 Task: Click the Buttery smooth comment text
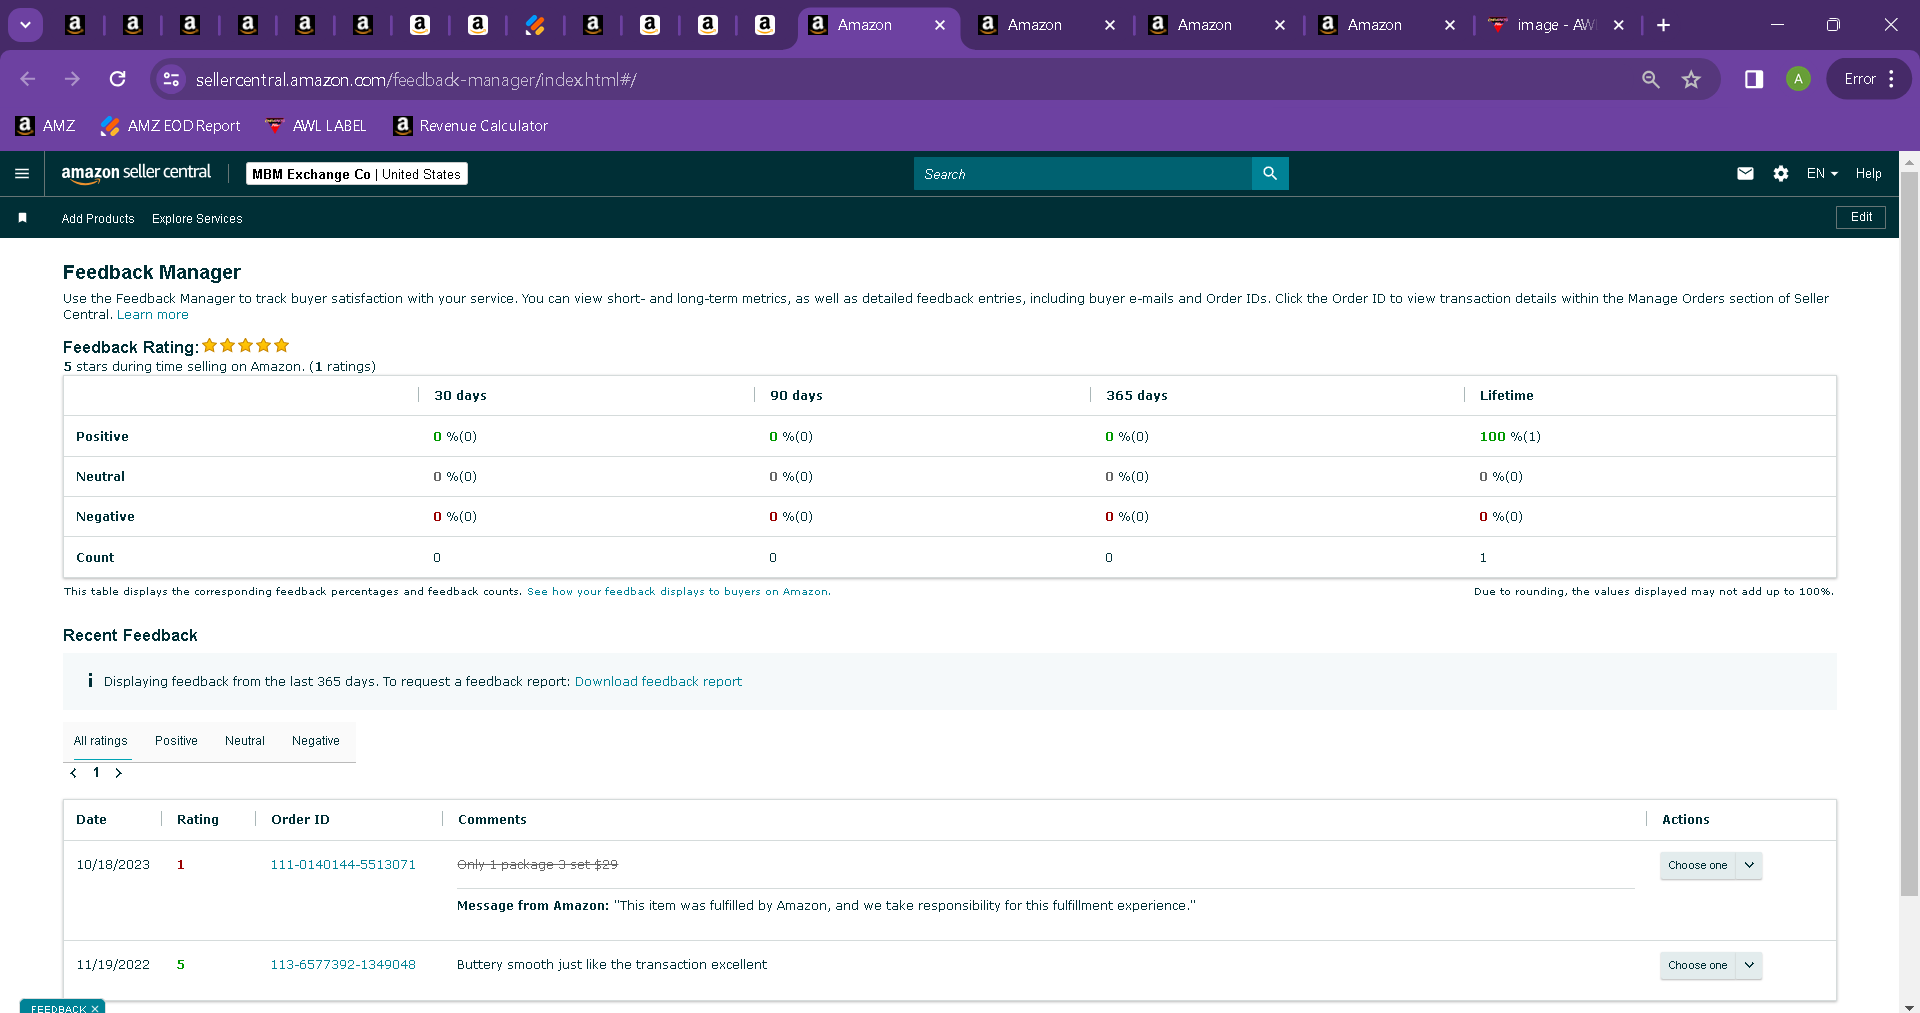coord(612,965)
